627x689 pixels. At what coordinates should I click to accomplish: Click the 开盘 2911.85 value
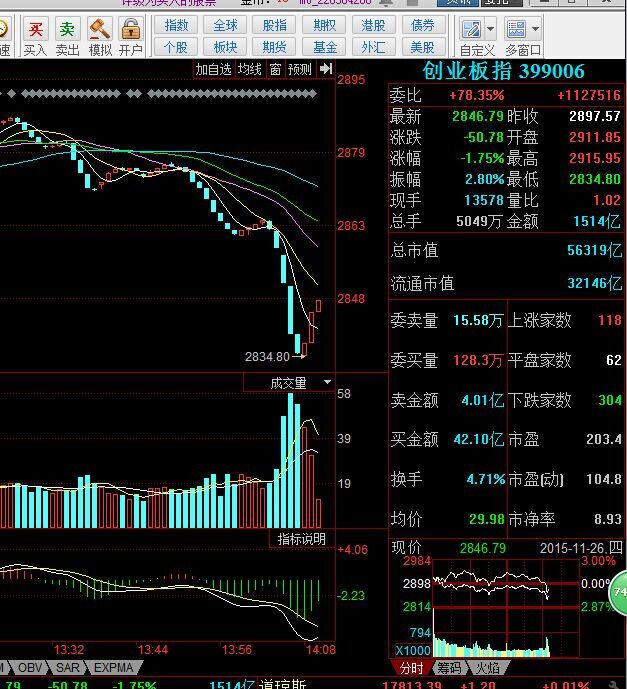tap(594, 137)
